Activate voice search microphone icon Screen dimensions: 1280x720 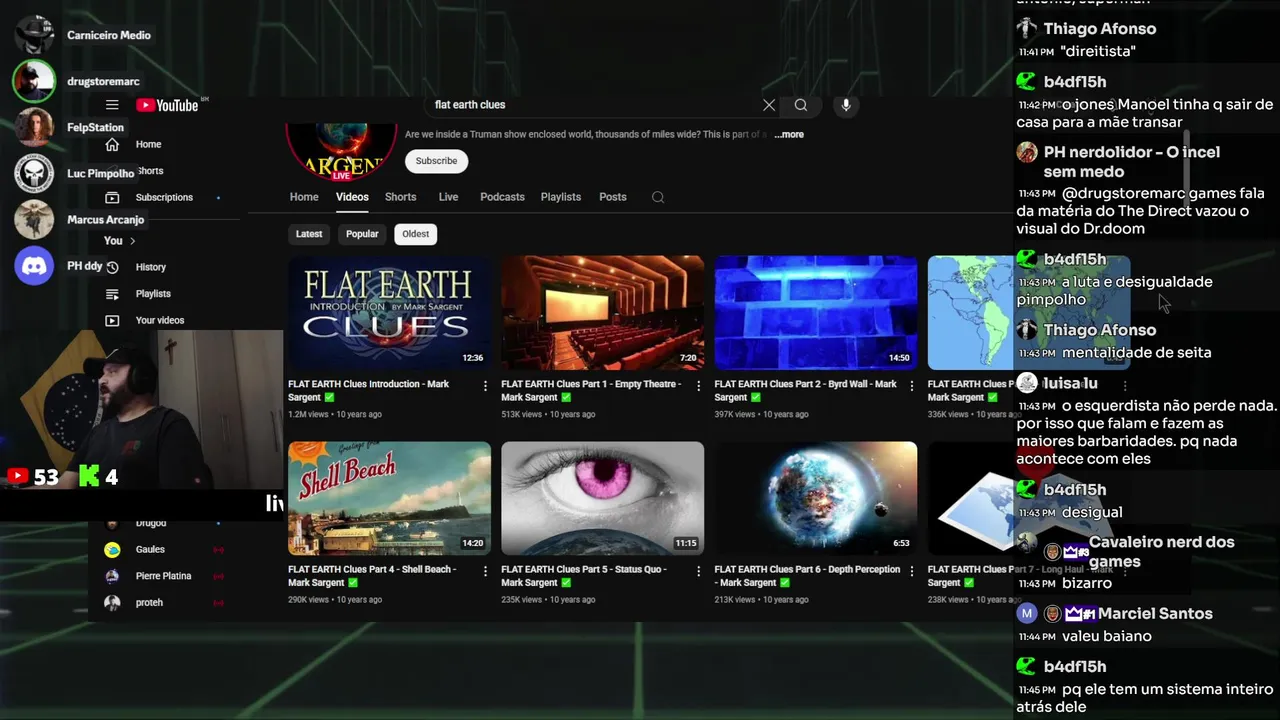(846, 105)
